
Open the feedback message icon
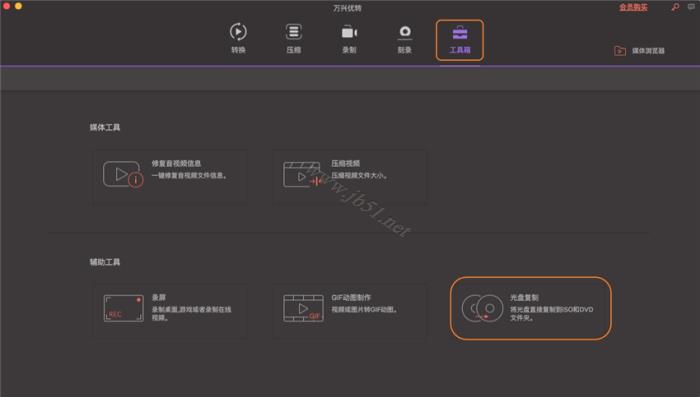coord(692,7)
